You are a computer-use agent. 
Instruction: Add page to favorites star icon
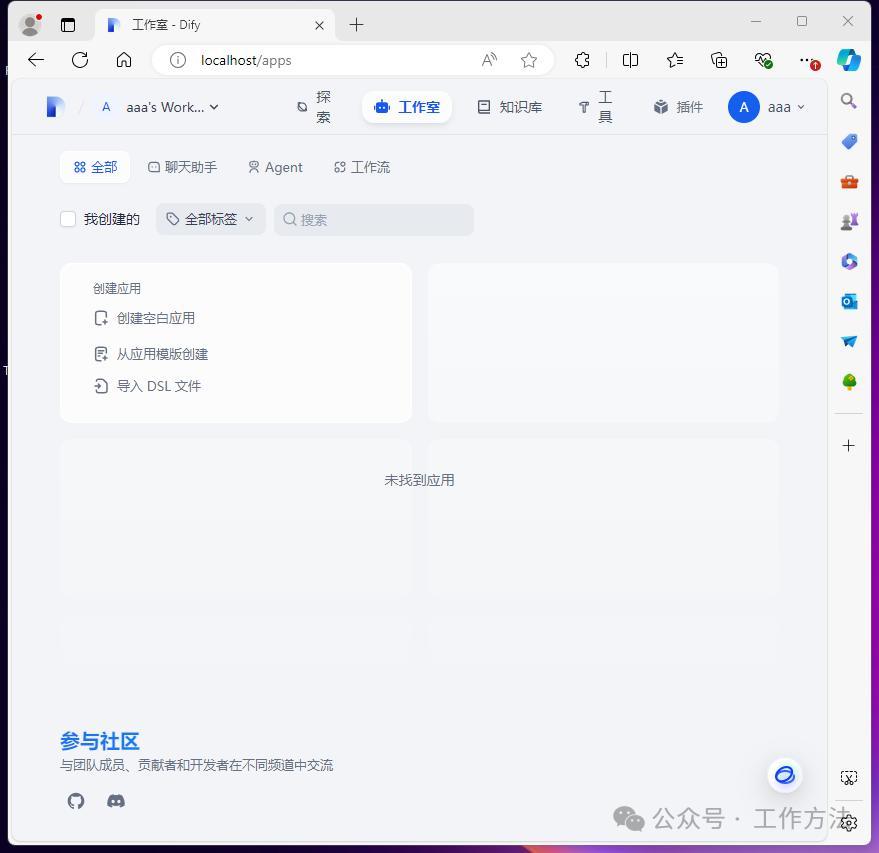[x=529, y=60]
